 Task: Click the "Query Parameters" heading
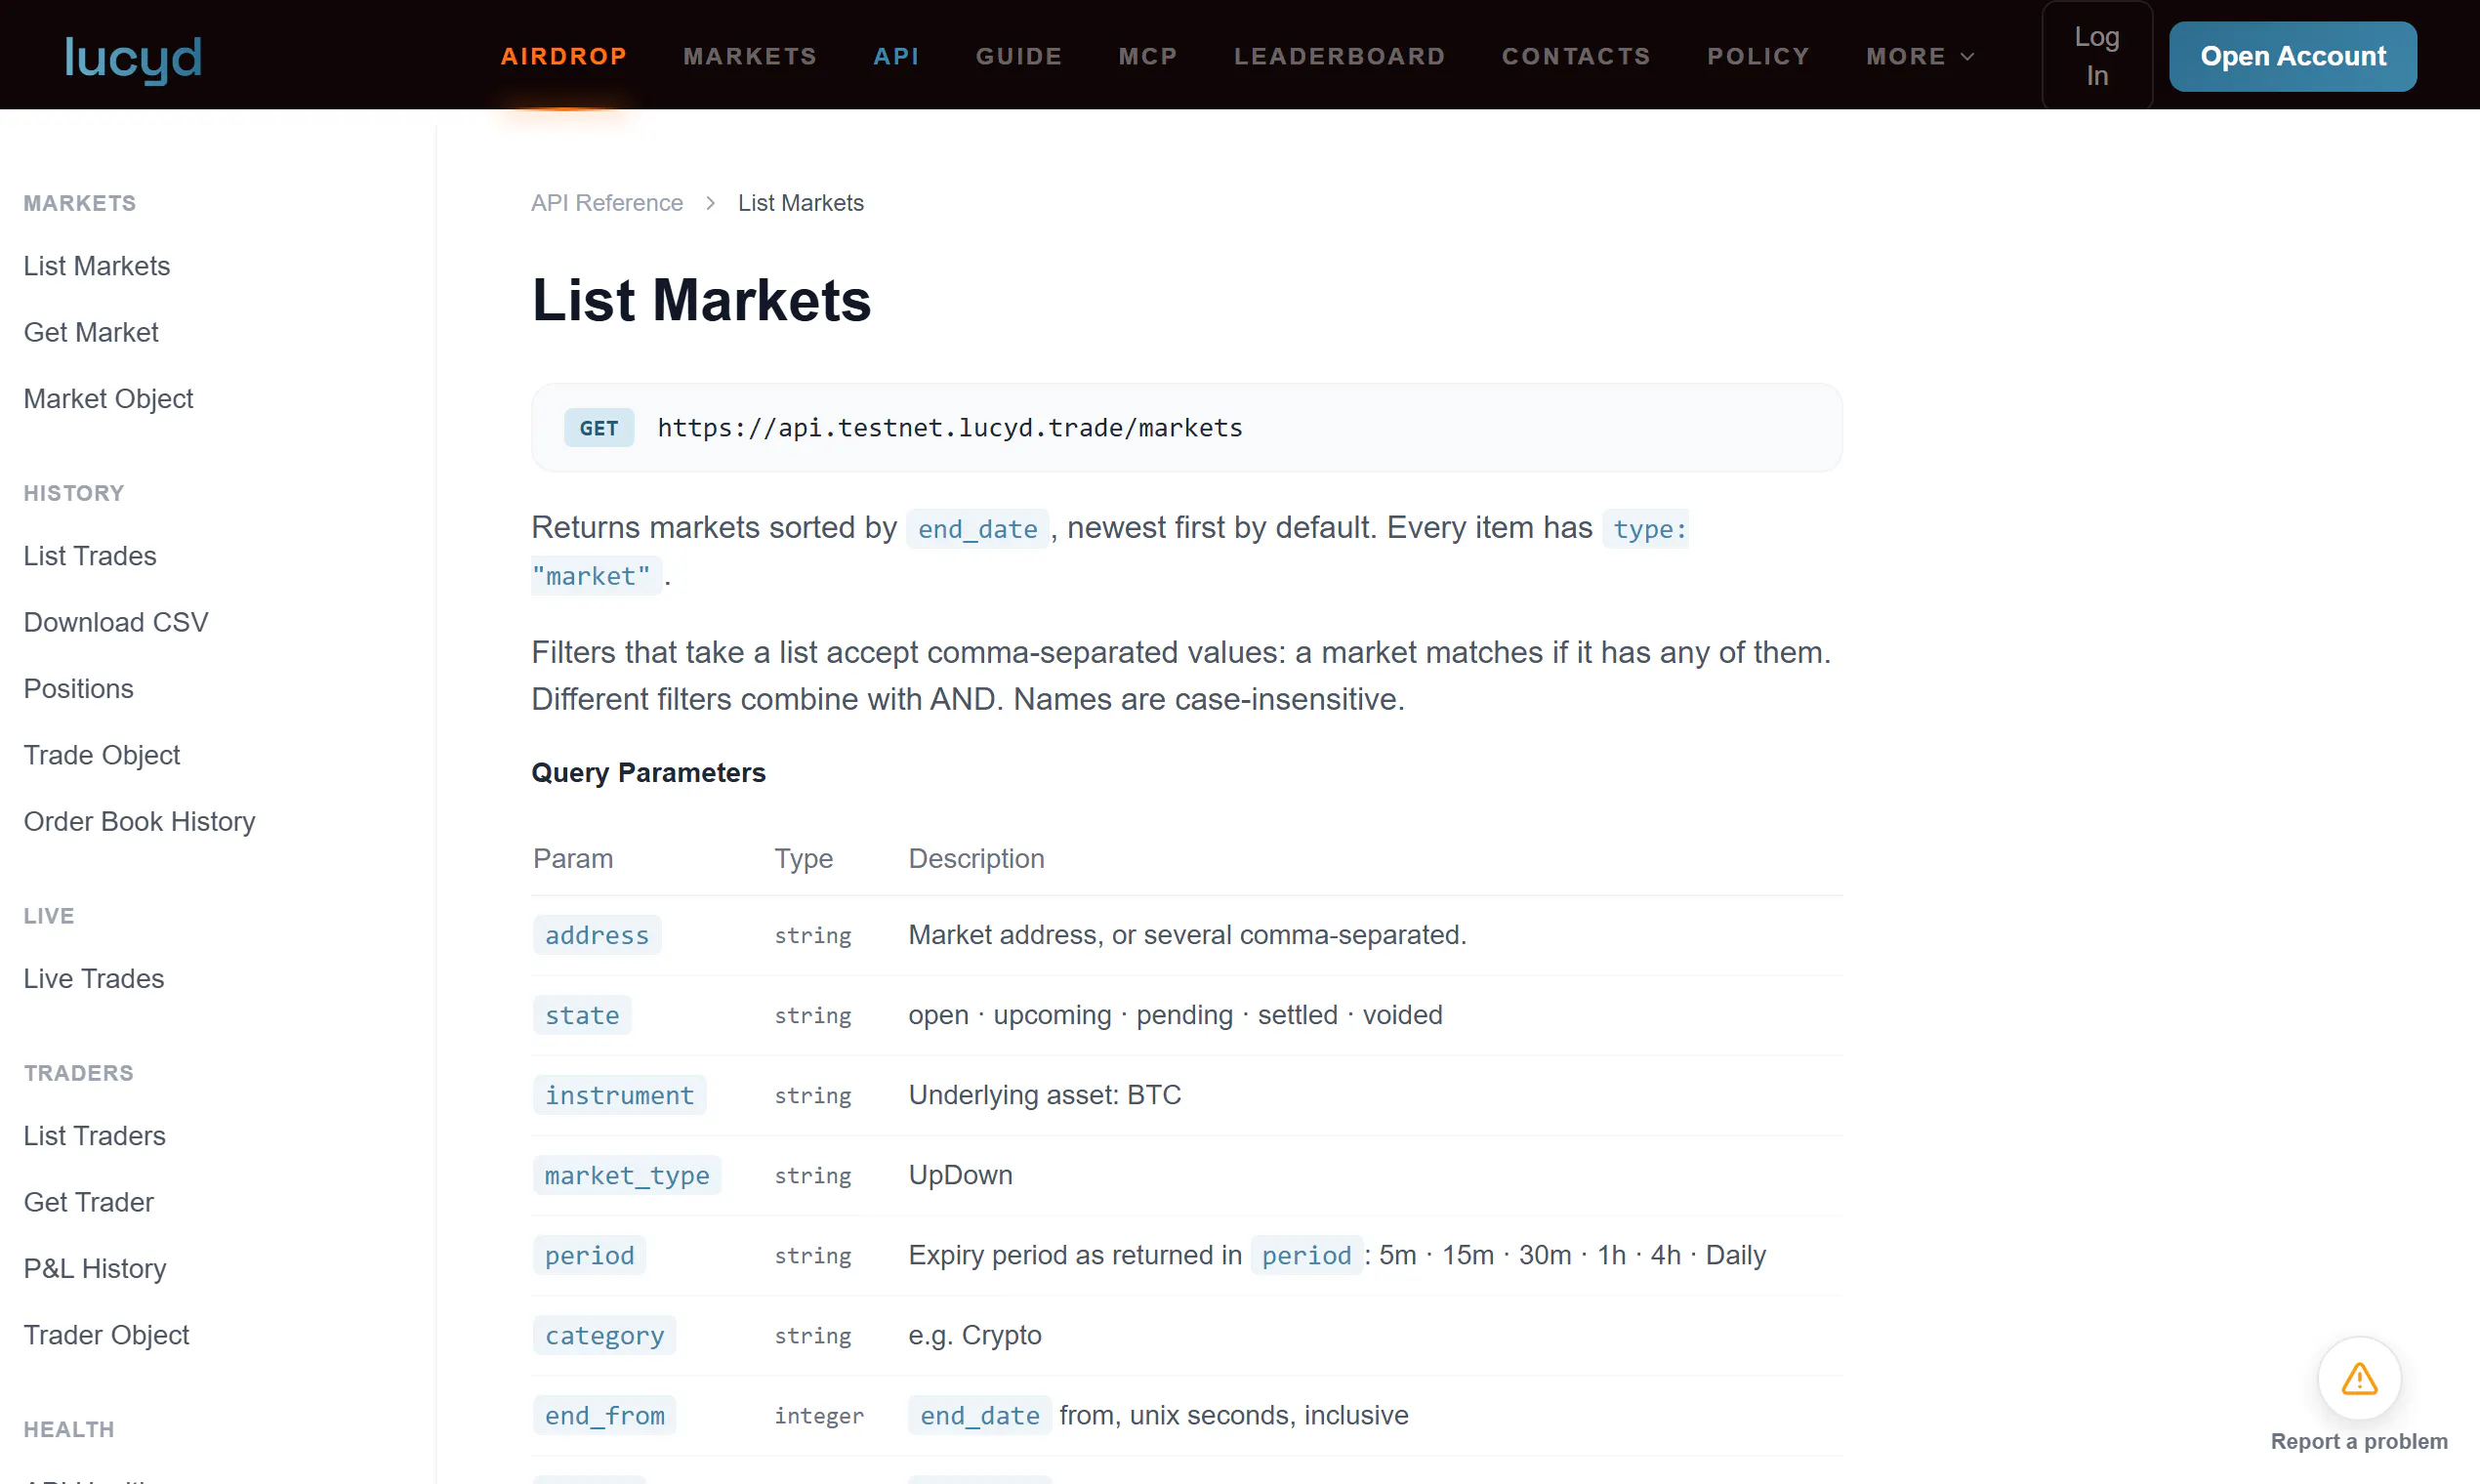click(x=648, y=773)
